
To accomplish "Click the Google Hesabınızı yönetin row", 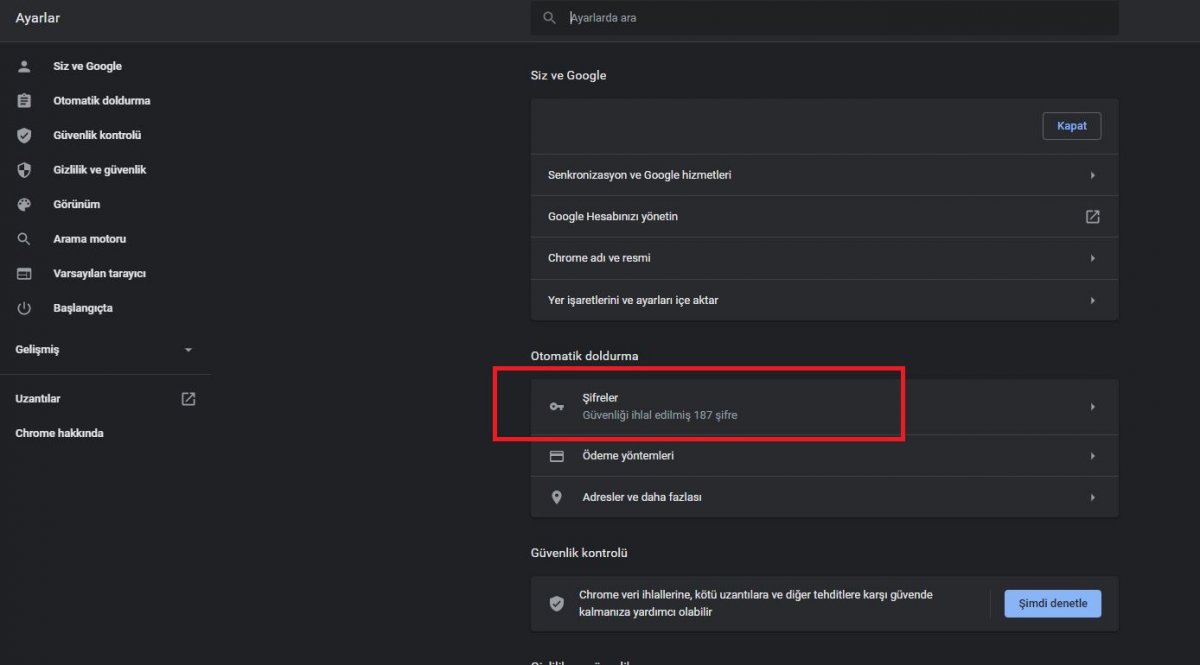I will [824, 216].
